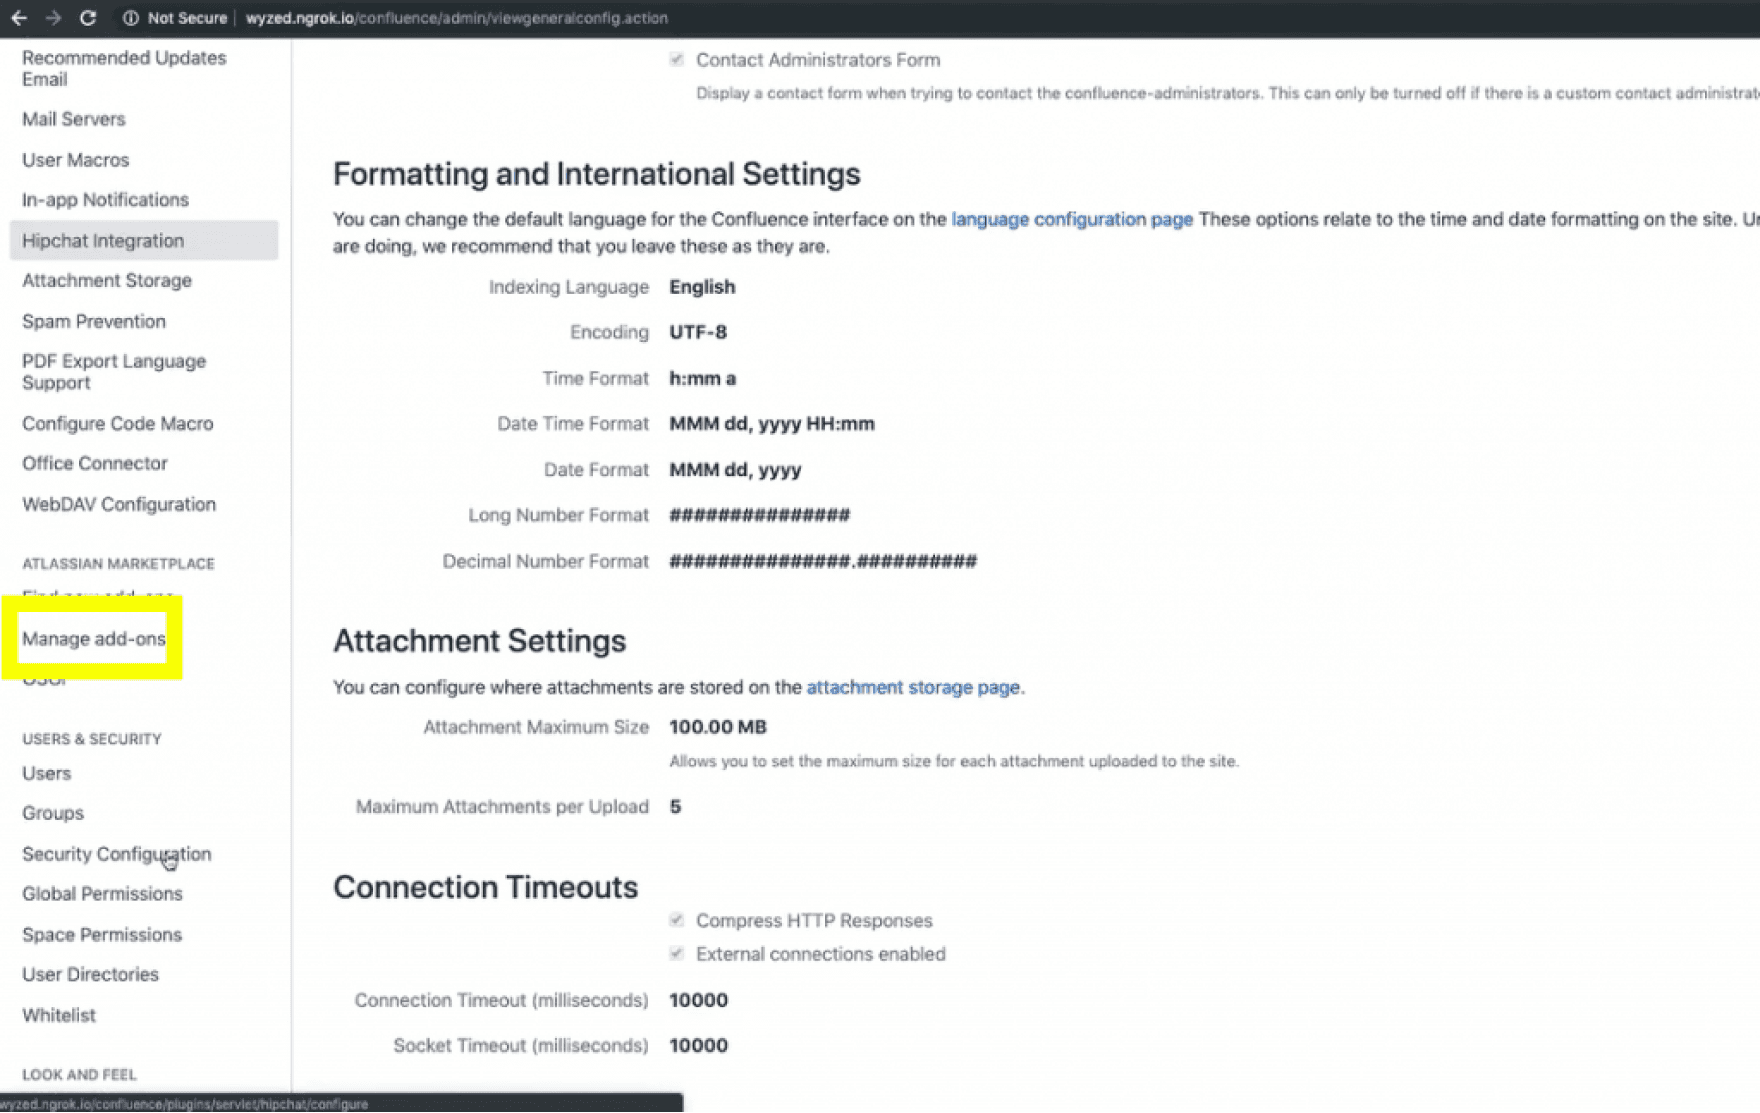Click Maximum Attachments per Upload value 5

[x=675, y=807]
